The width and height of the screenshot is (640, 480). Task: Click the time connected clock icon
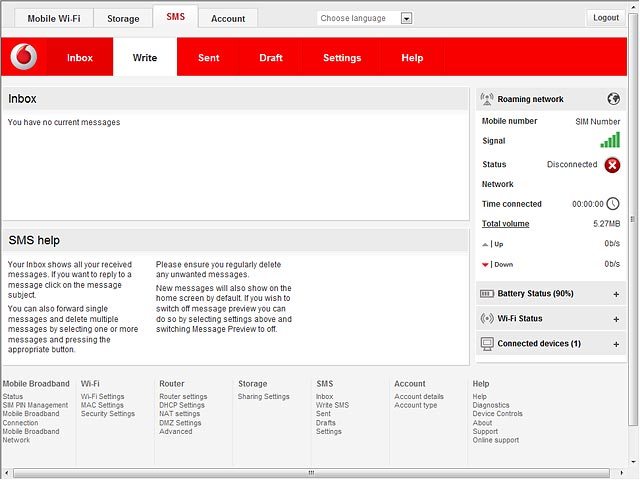click(x=613, y=204)
